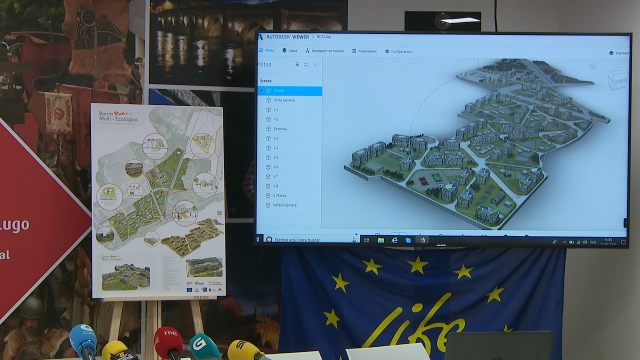Open File Explorer from the taskbar
The height and width of the screenshot is (360, 640).
380,240
